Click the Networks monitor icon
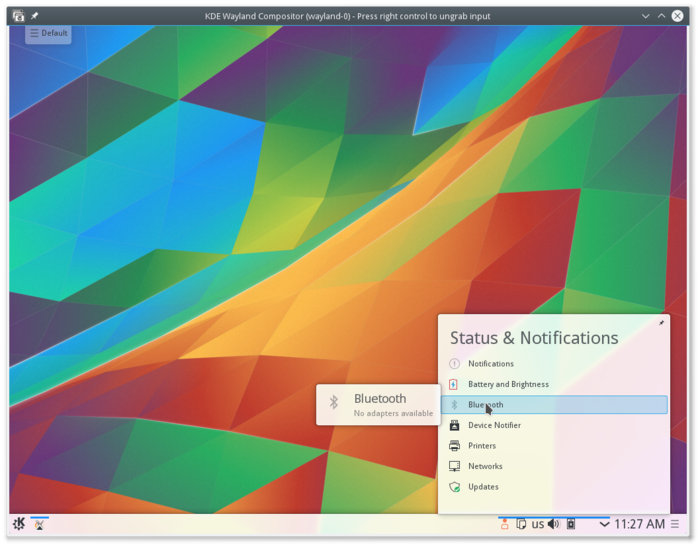 pos(454,466)
